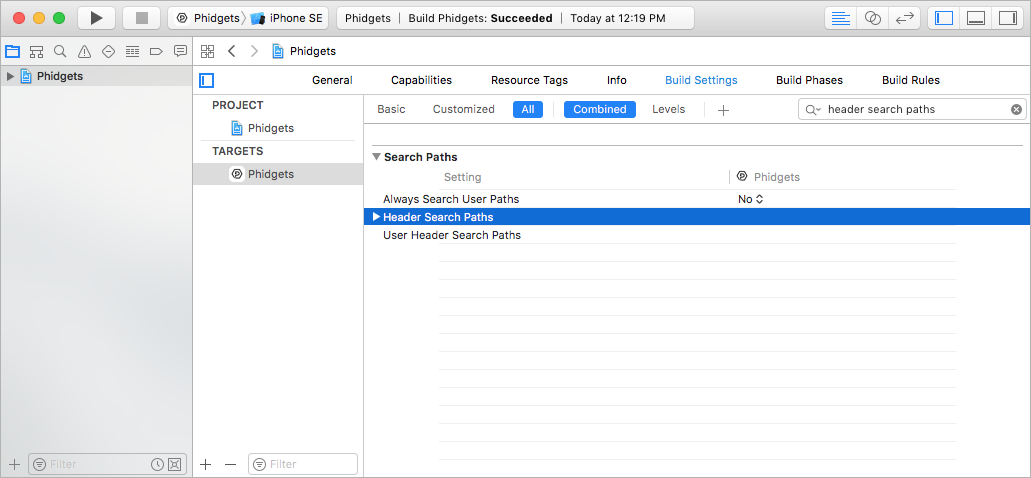Show recent files filter clock icon
The image size is (1031, 478).
click(157, 464)
